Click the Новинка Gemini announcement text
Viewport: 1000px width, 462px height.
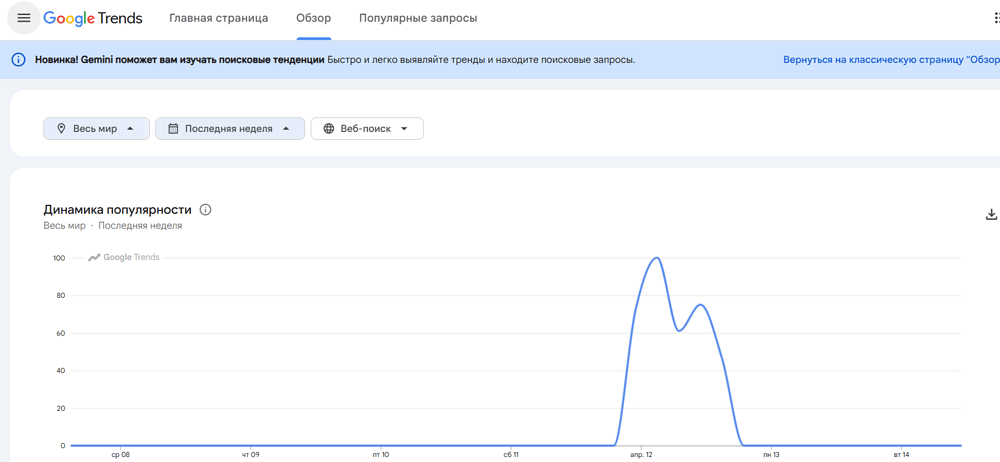tap(180, 60)
